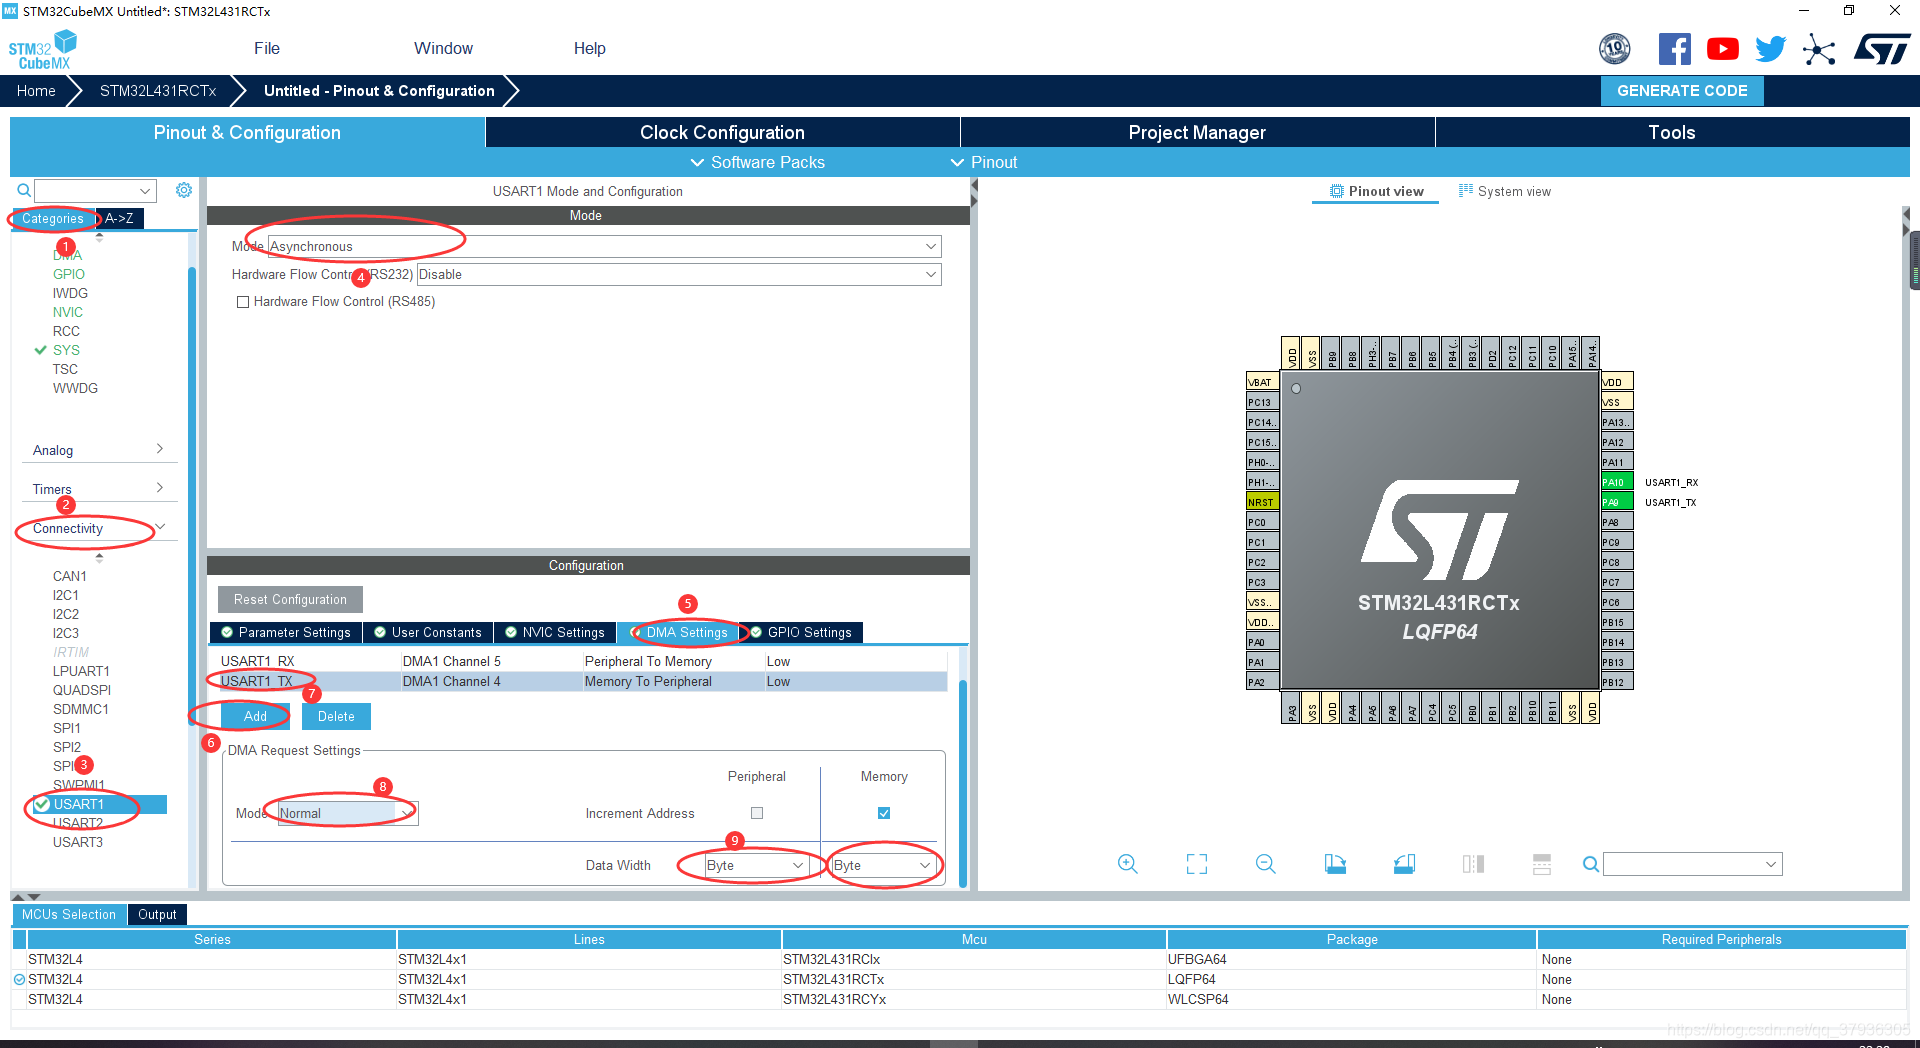Viewport: 1920px width, 1048px height.
Task: Toggle vertical split view icon
Action: tap(1473, 864)
